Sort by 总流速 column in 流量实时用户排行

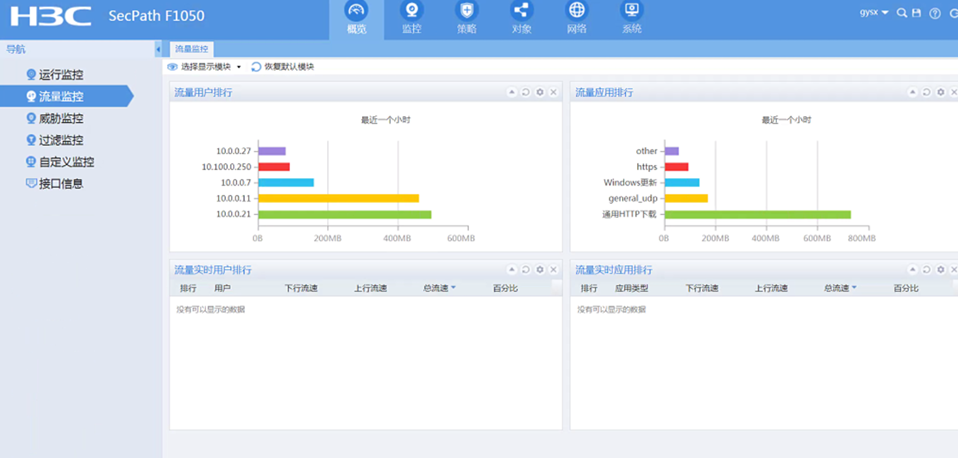[439, 289]
